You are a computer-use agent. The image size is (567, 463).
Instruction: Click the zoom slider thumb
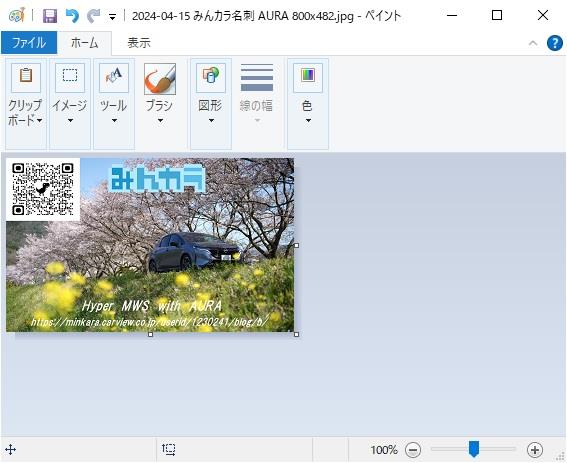click(x=474, y=449)
